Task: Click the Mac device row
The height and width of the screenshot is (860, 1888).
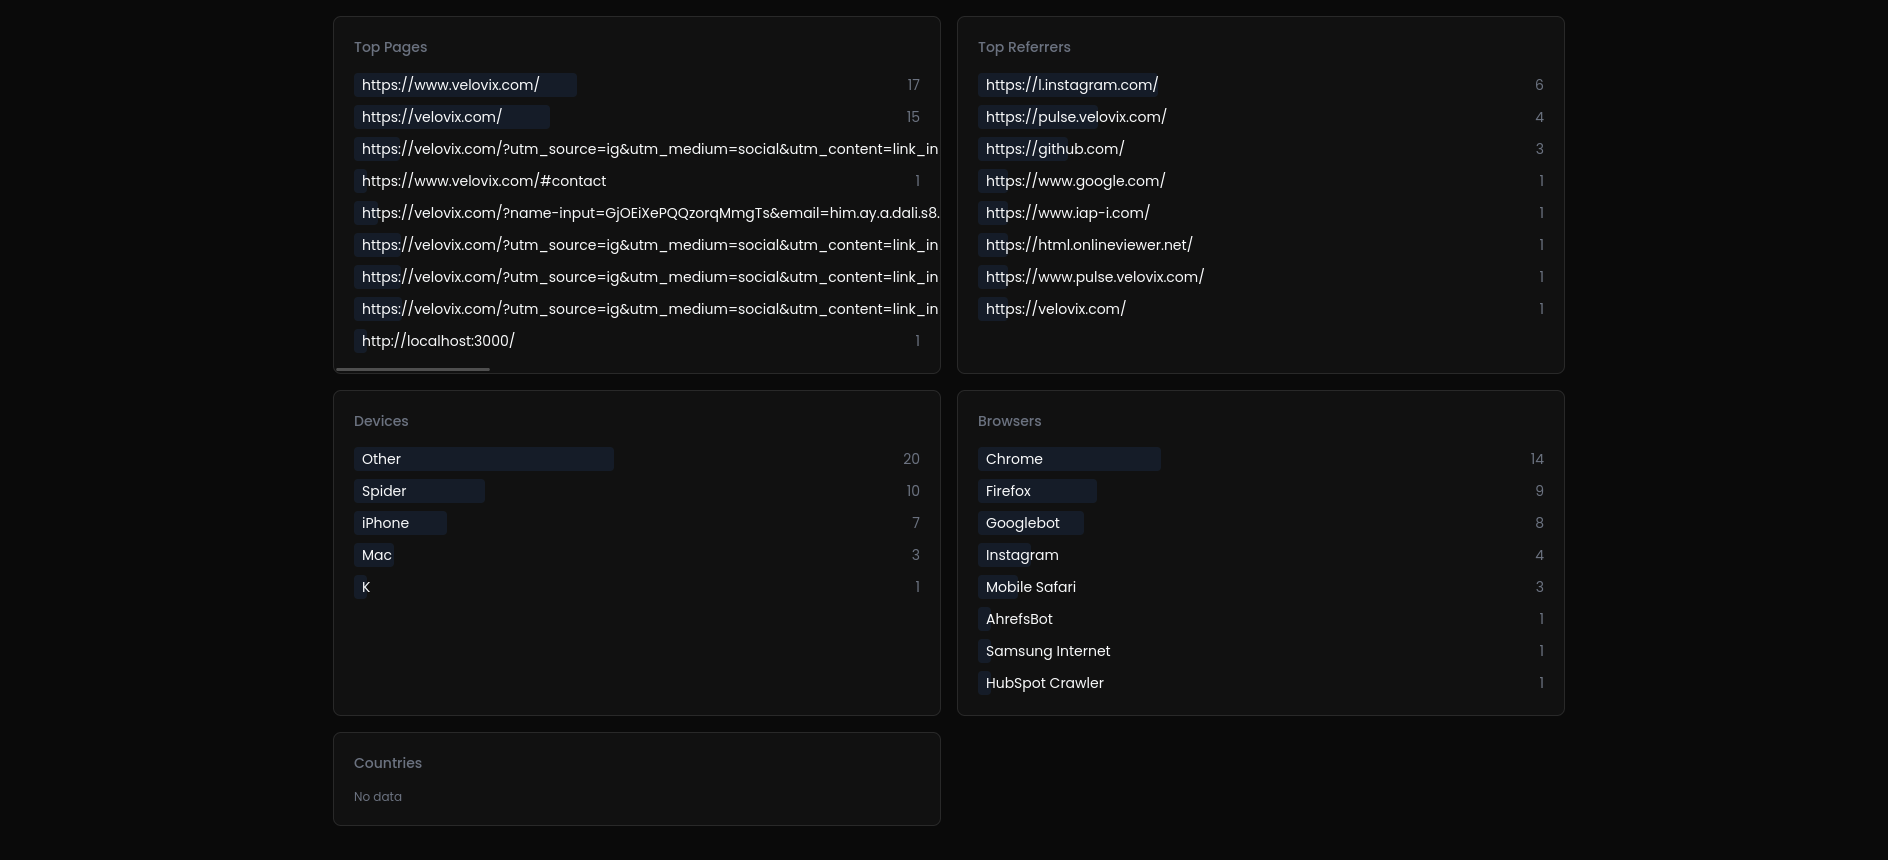Action: coord(636,555)
